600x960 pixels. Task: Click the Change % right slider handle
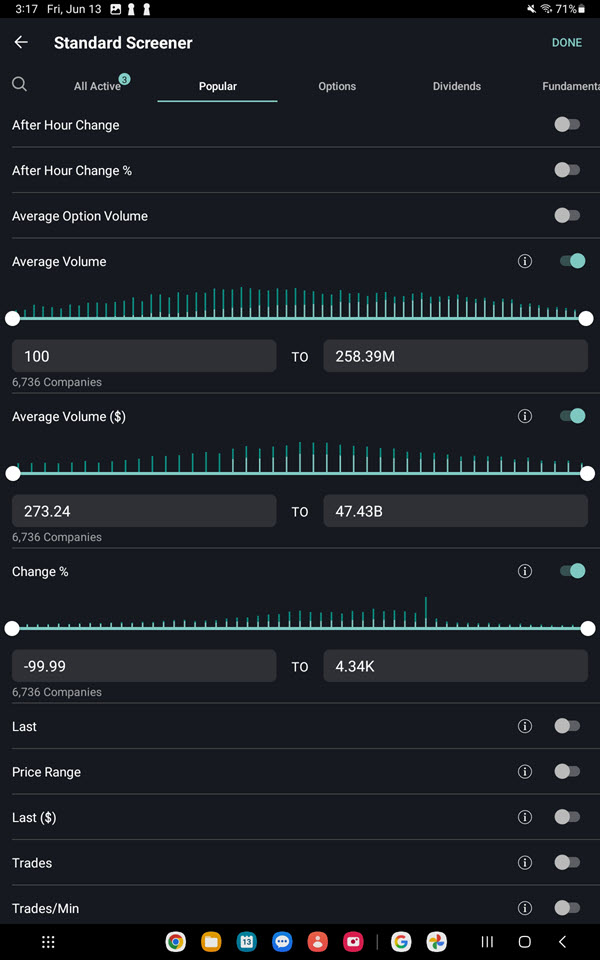coord(588,628)
